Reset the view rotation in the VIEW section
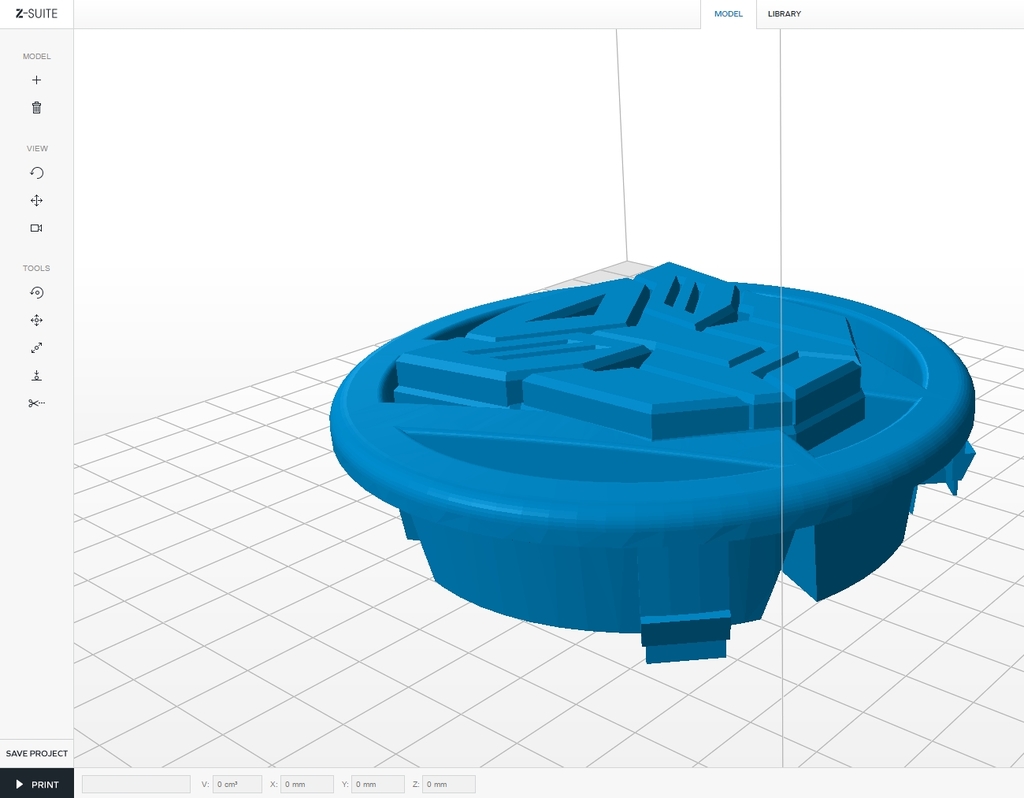Image resolution: width=1024 pixels, height=798 pixels. [36, 172]
